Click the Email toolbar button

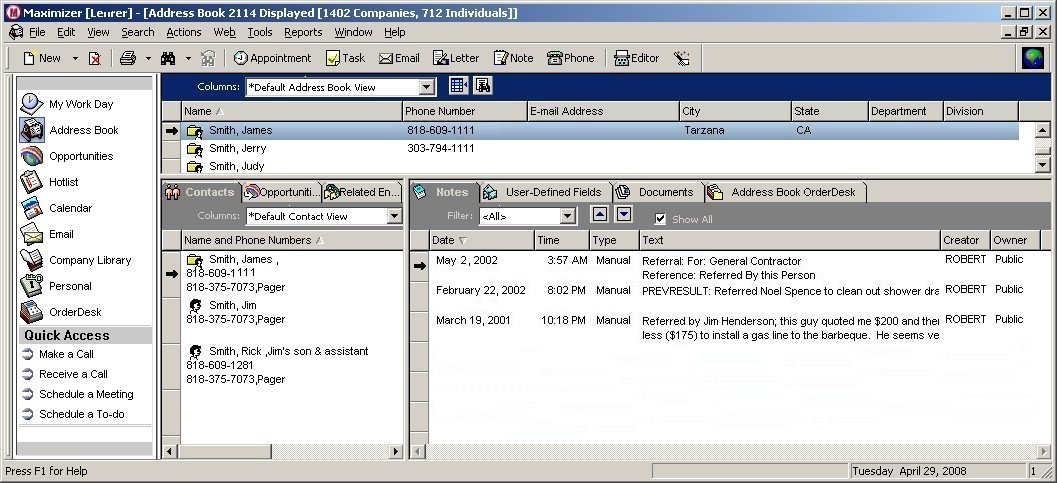(399, 59)
